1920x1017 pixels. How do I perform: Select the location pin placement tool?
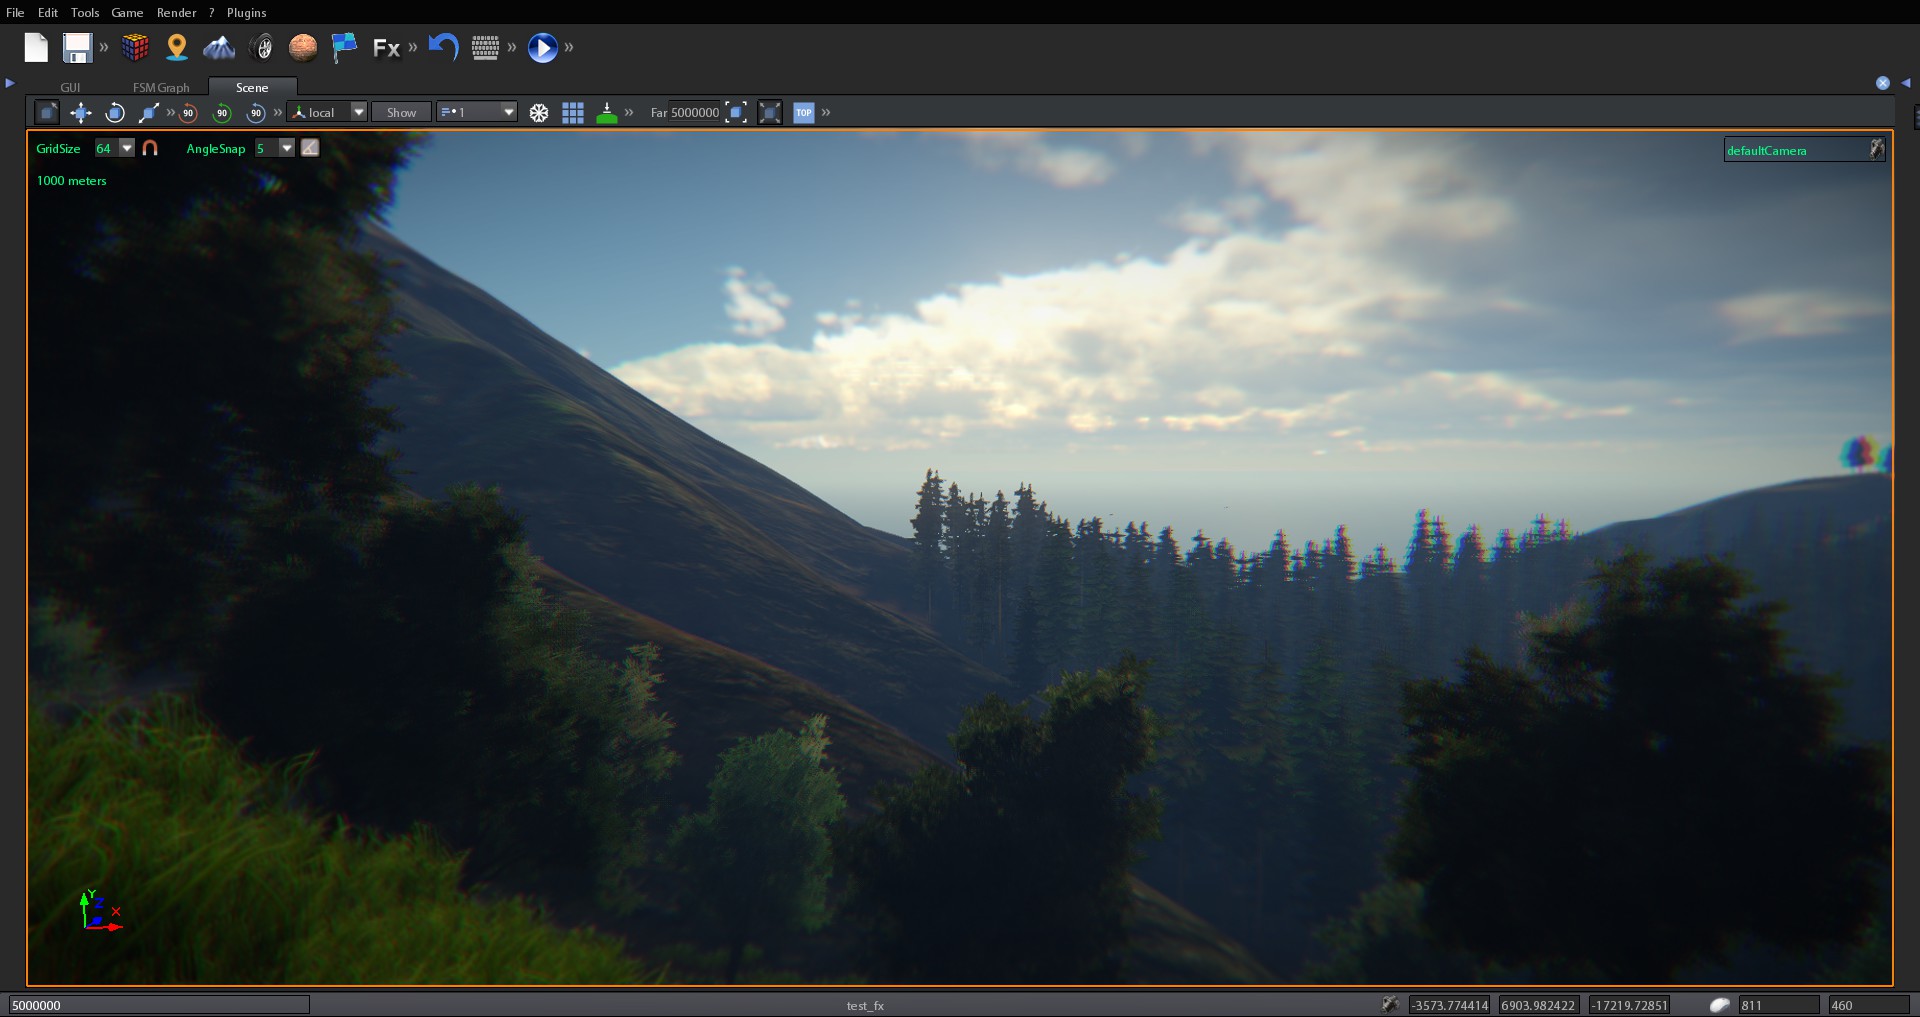(x=177, y=47)
